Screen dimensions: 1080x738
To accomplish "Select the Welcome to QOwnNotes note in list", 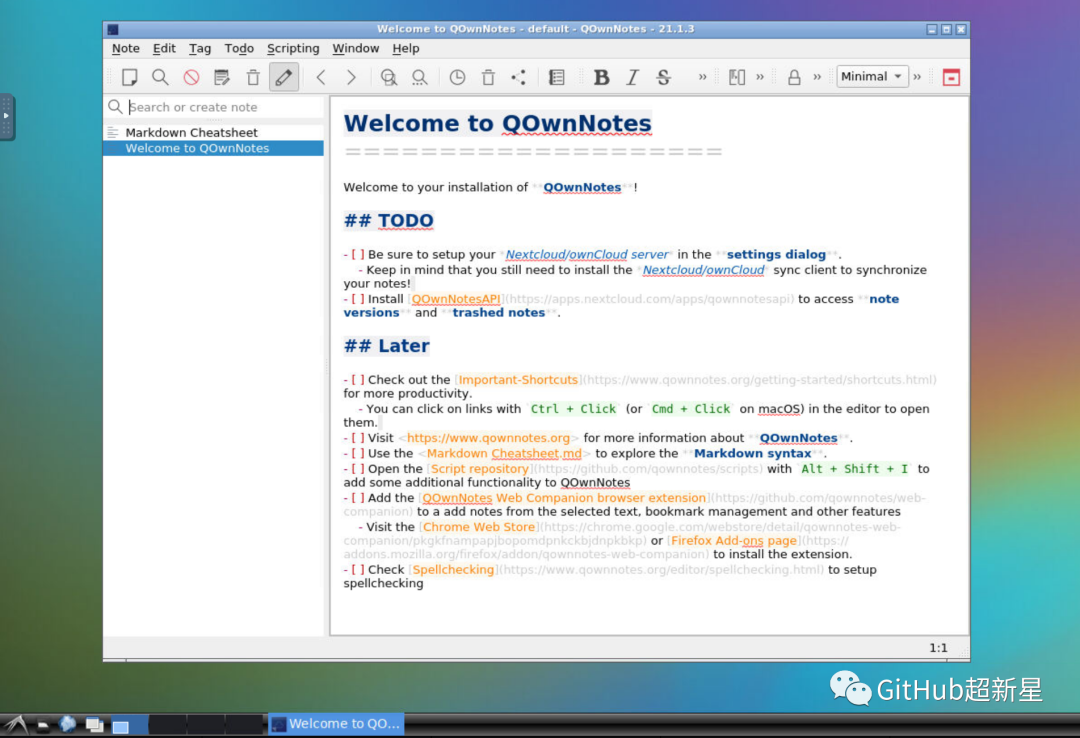I will tap(214, 148).
